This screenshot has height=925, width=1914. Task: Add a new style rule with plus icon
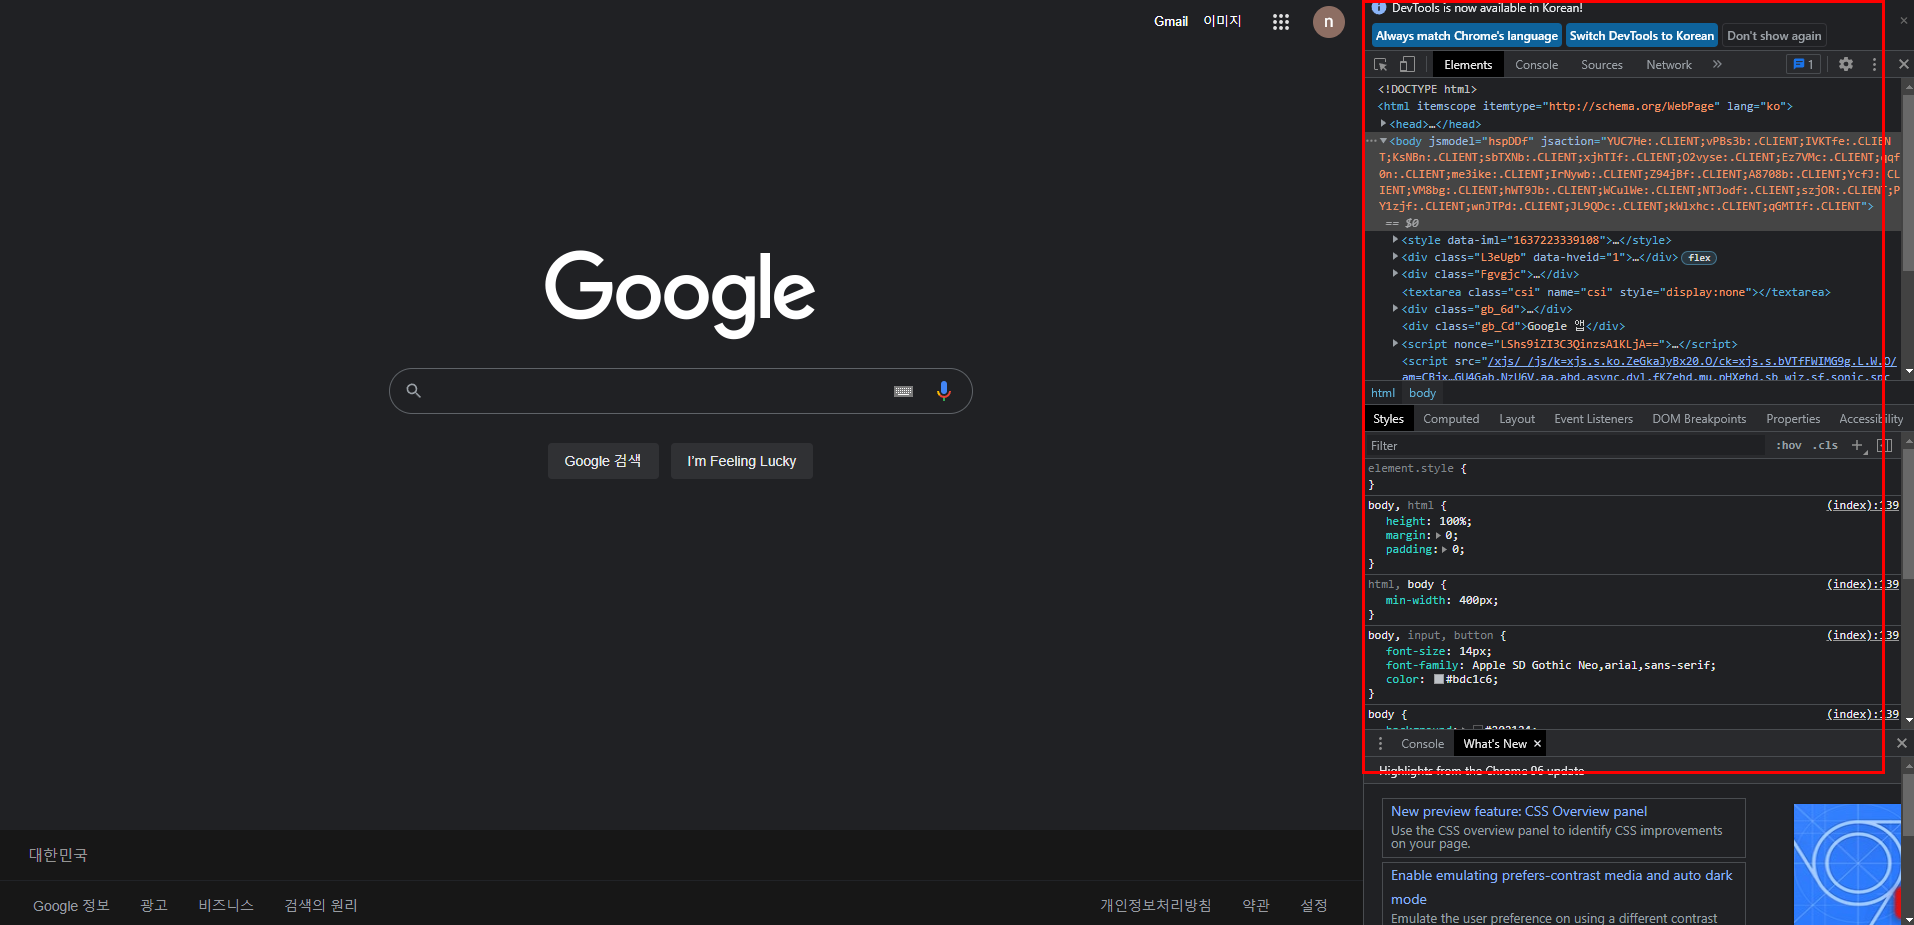pyautogui.click(x=1857, y=445)
